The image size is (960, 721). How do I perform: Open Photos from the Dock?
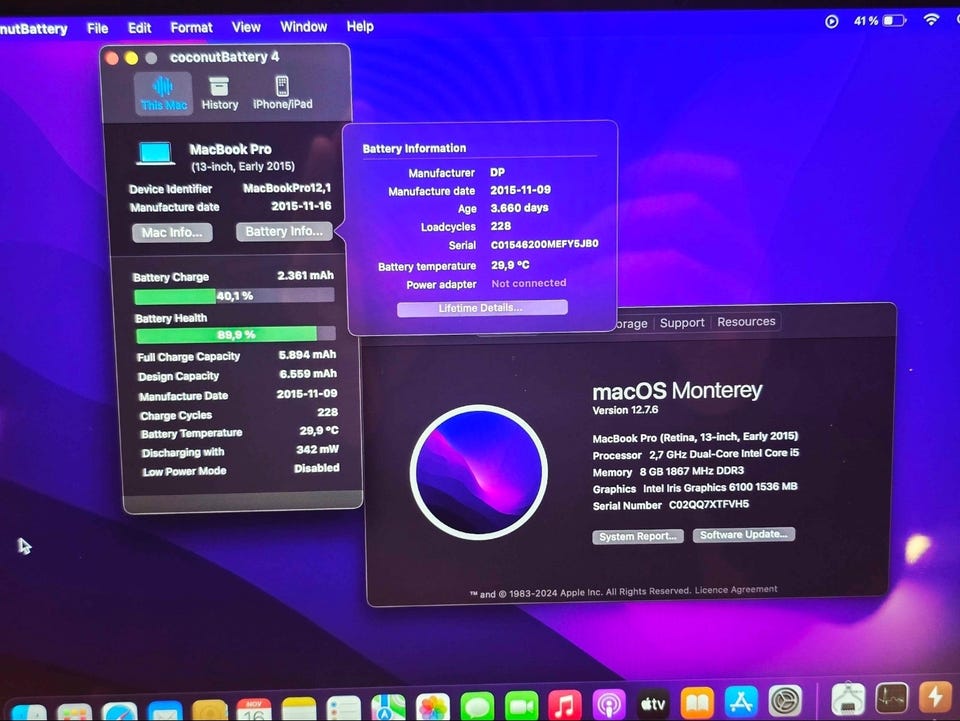[x=433, y=706]
